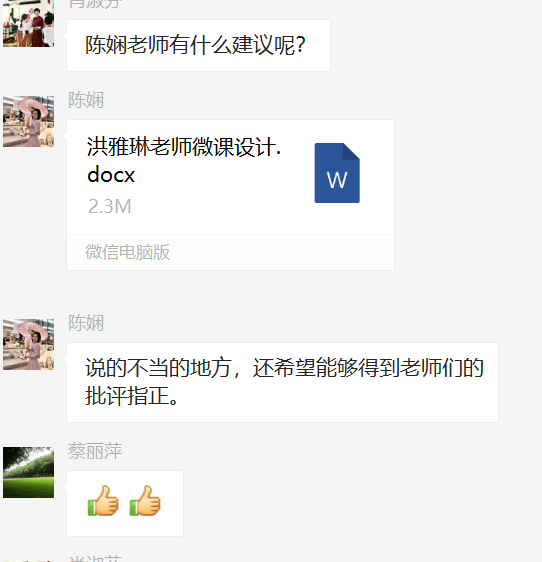The height and width of the screenshot is (562, 542).
Task: Open 陈娴's avatar beside the 批评指正 message
Action: 29,344
